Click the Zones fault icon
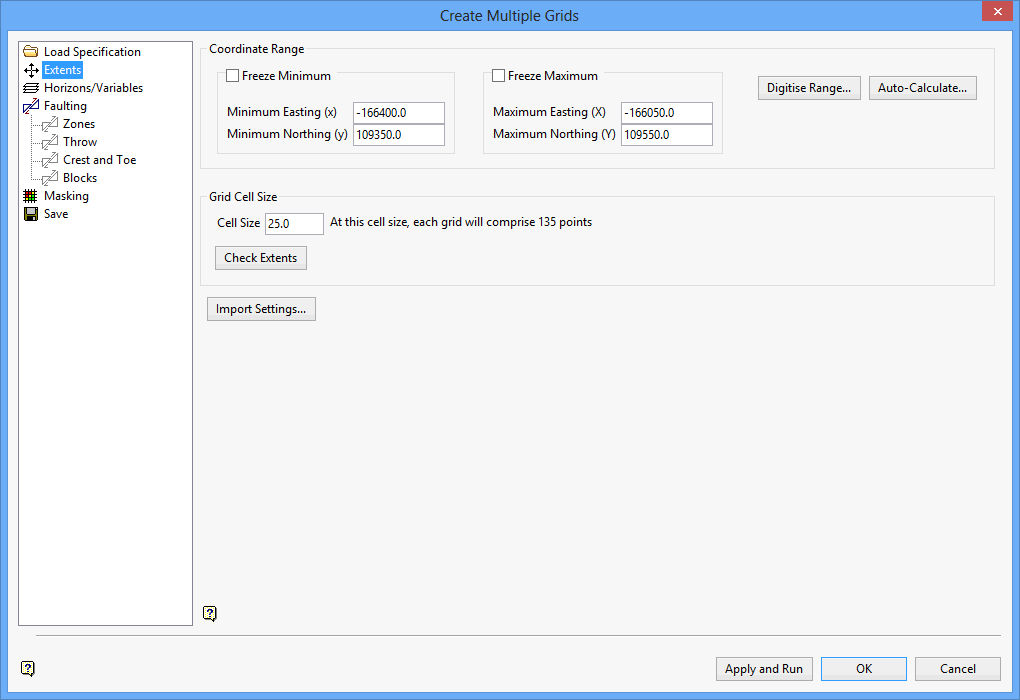 click(x=50, y=124)
